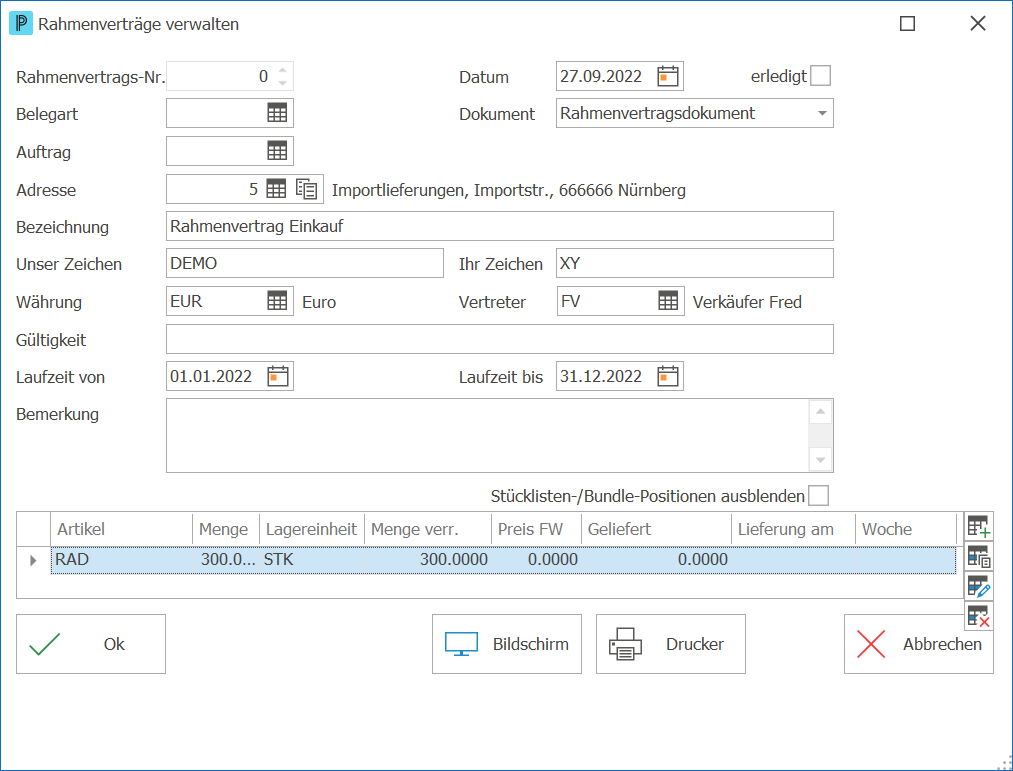Click the Lieferung am column header
Viewport: 1013px width, 771px height.
pyautogui.click(x=793, y=529)
